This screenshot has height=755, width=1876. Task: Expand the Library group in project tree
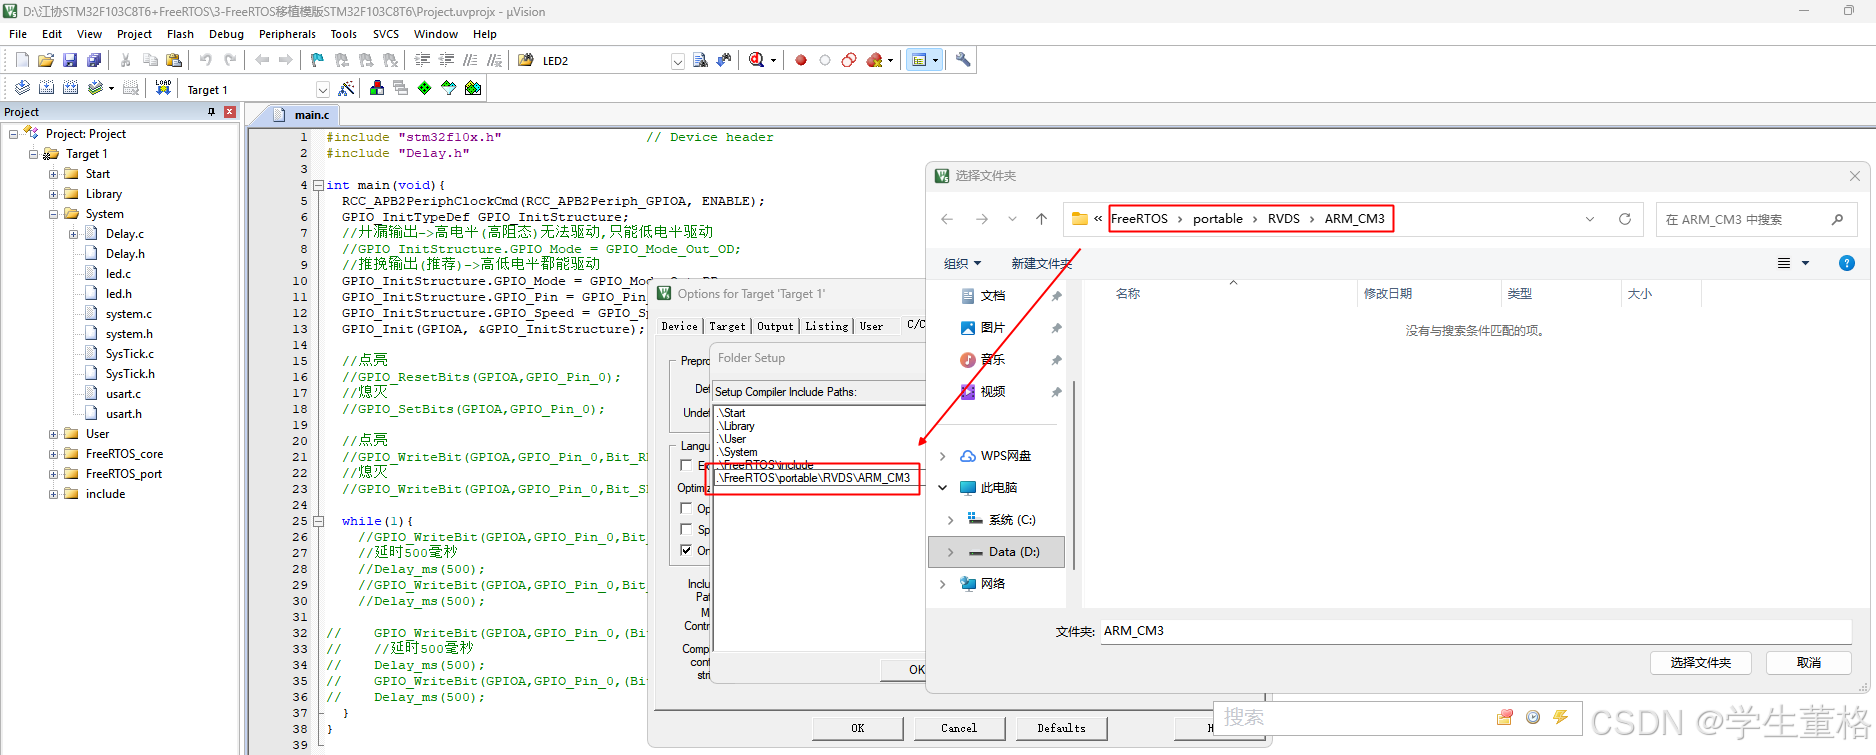tap(53, 194)
